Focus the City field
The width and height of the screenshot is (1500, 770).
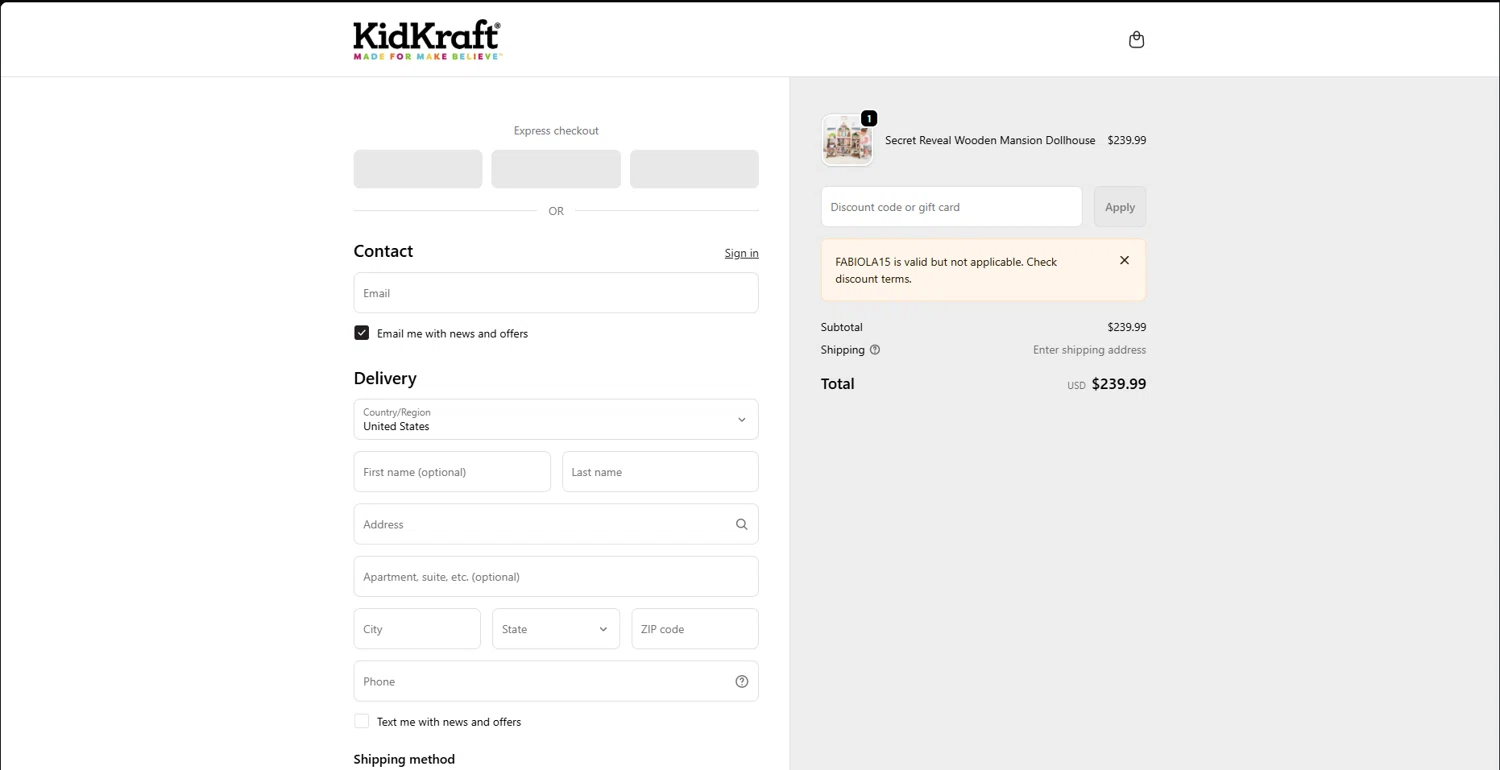coord(417,629)
